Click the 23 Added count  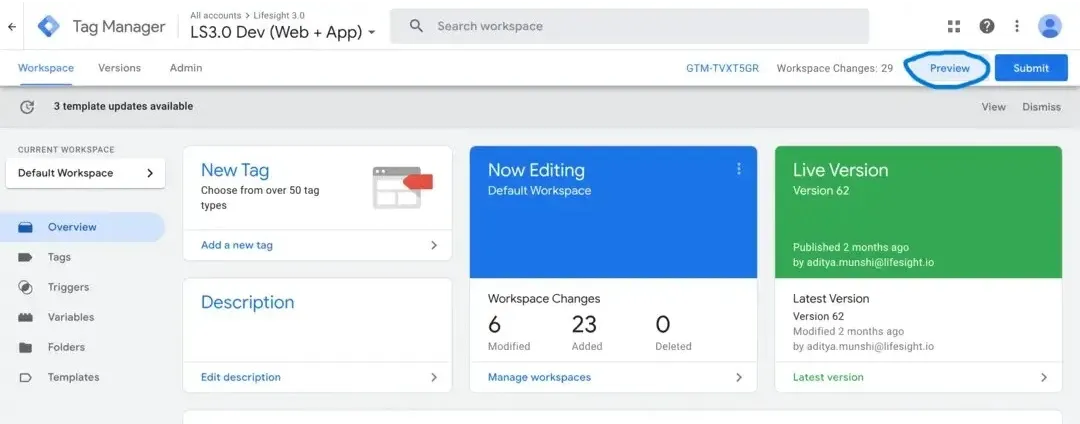point(587,331)
